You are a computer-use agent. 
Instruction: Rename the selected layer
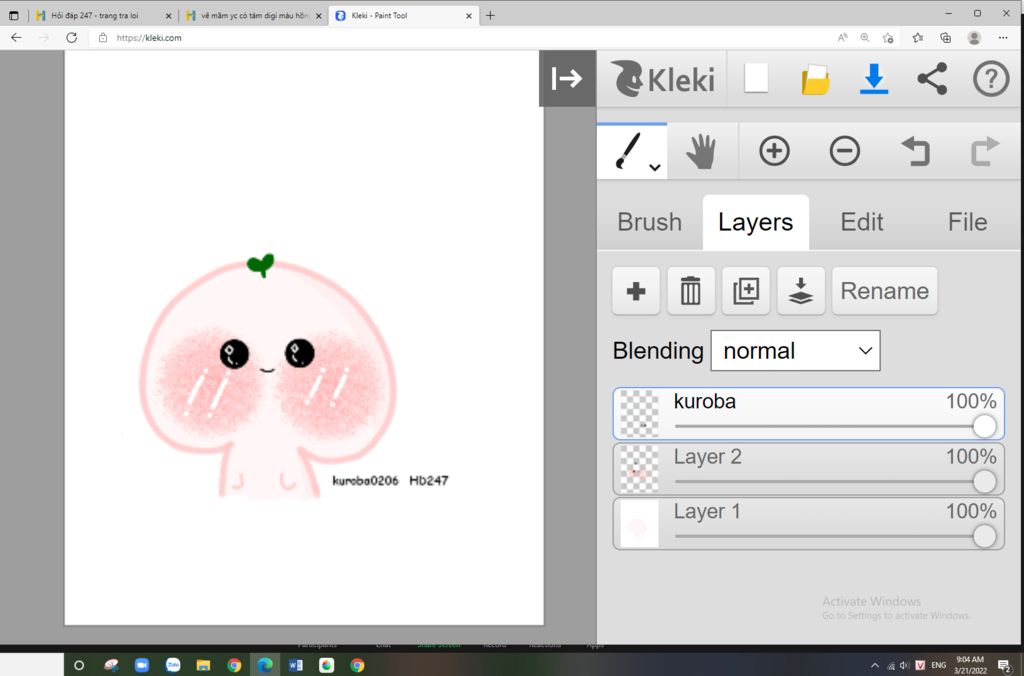[884, 291]
